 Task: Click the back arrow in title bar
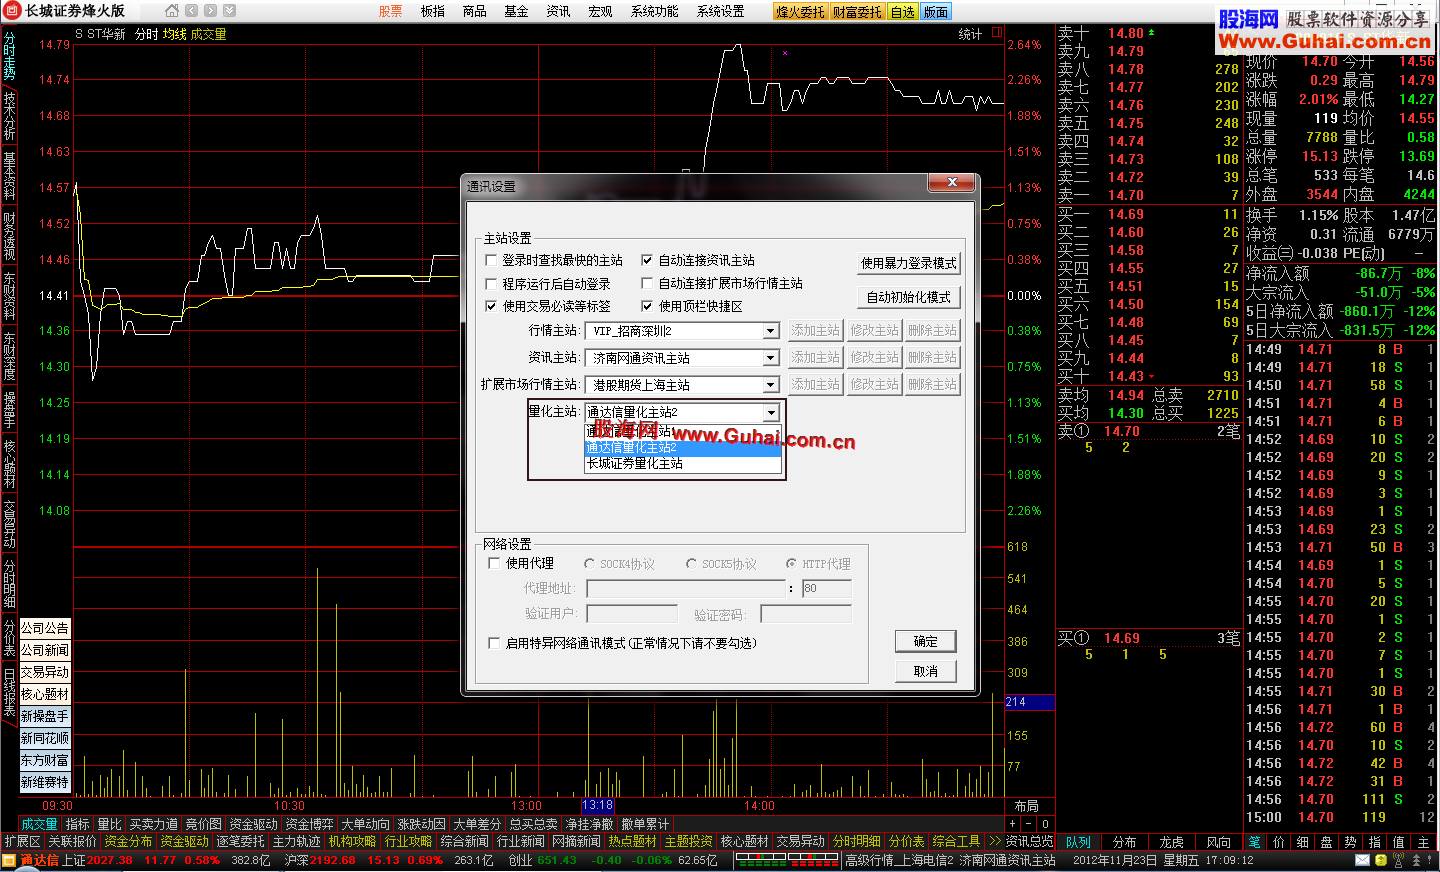click(x=192, y=11)
